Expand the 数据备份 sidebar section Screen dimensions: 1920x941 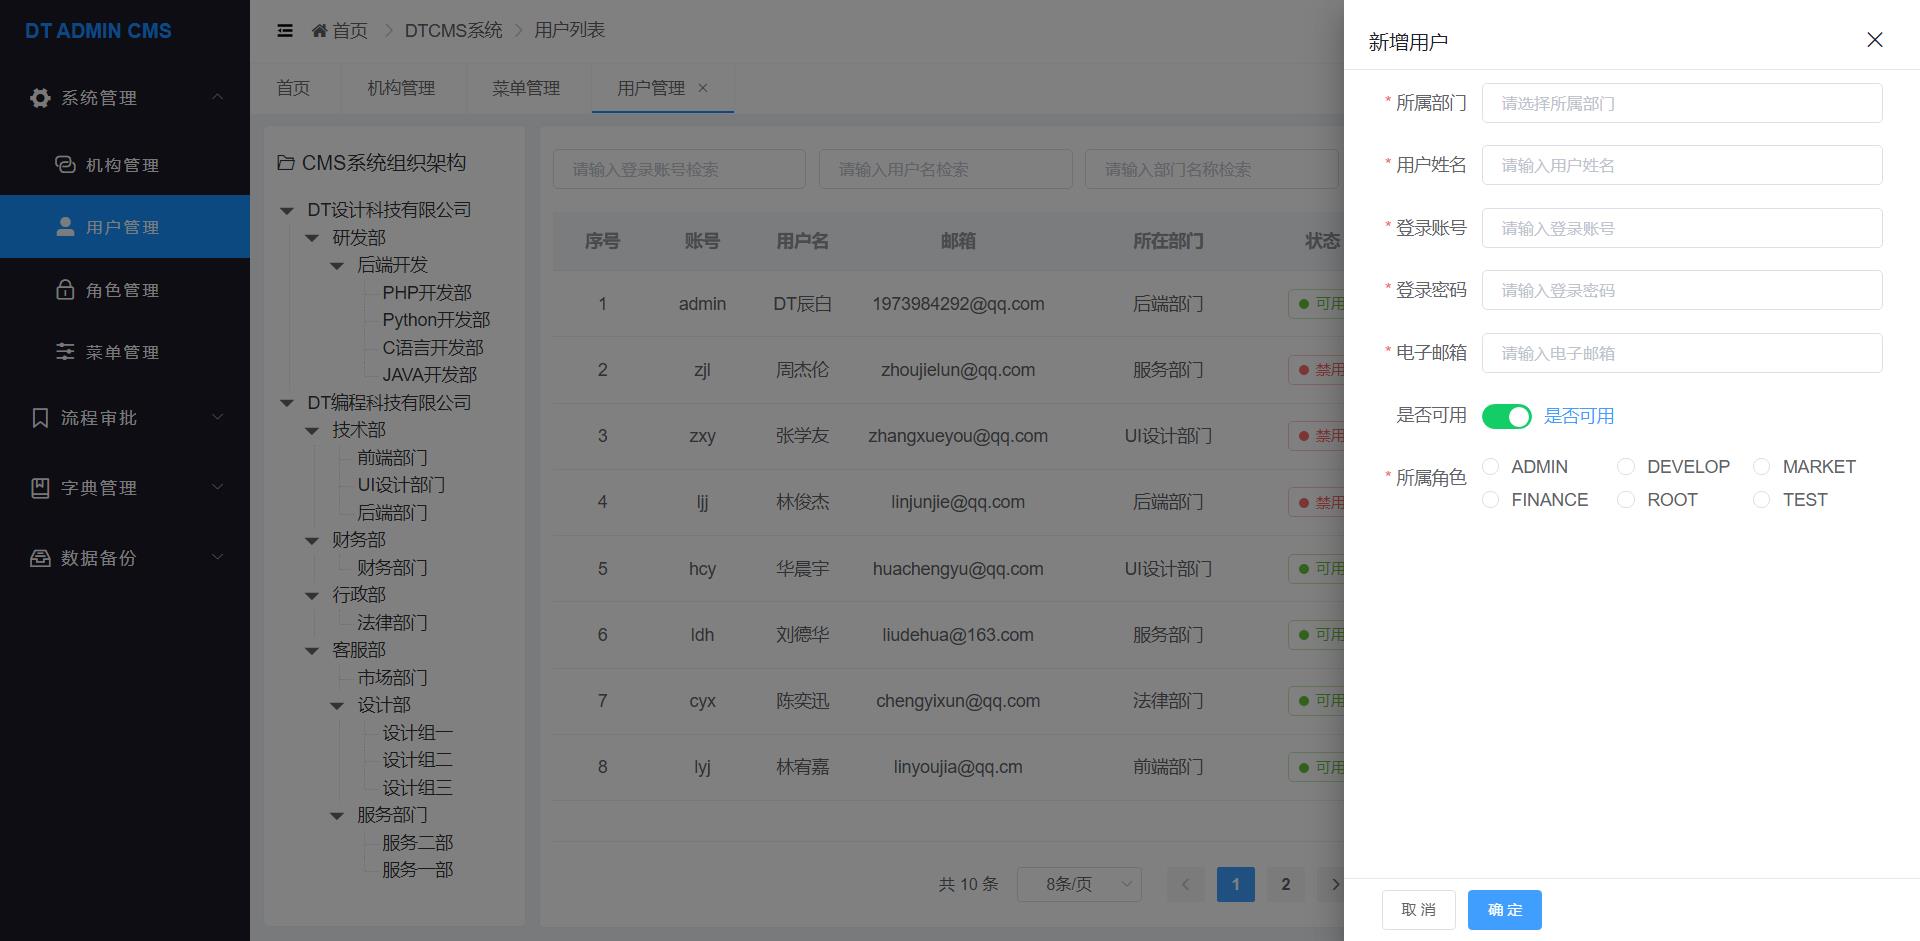[217, 557]
